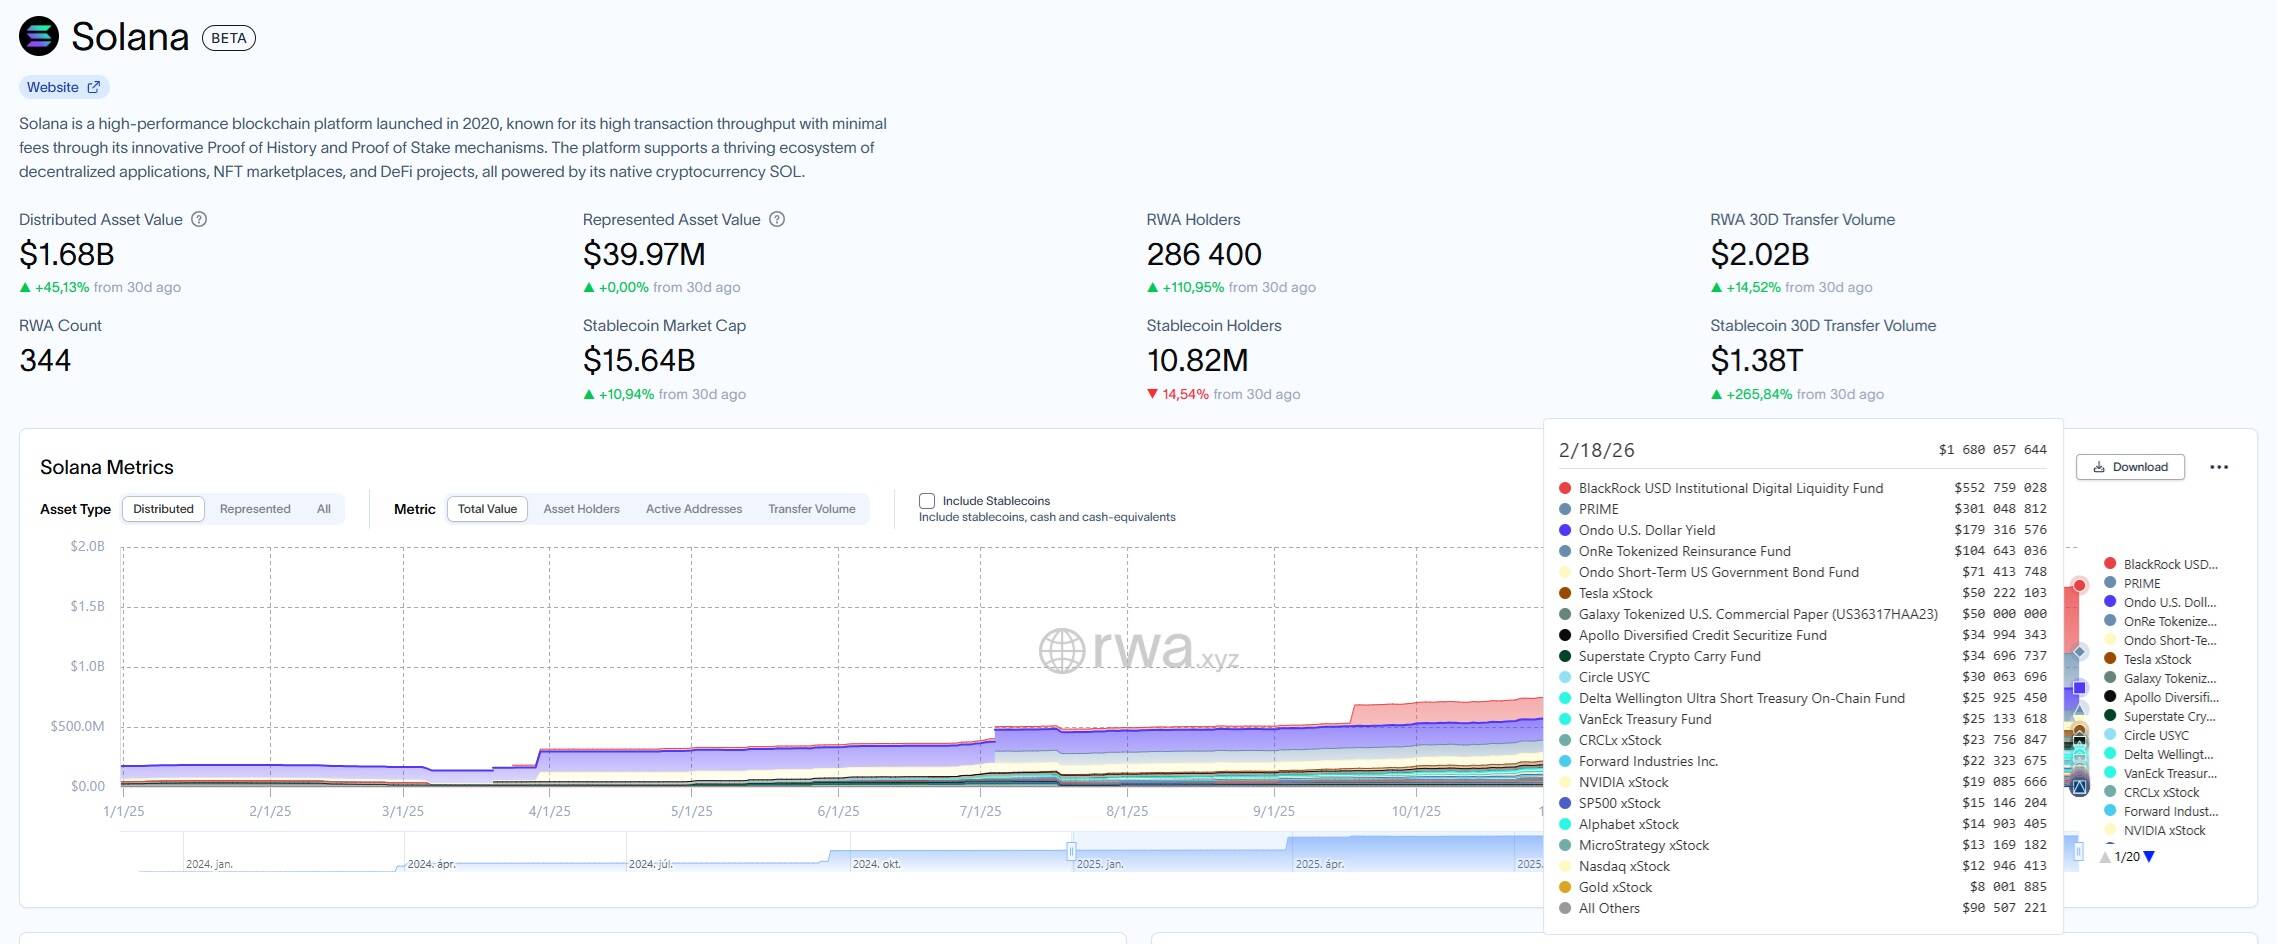
Task: Click the right time range slider handle
Action: coord(2079,851)
